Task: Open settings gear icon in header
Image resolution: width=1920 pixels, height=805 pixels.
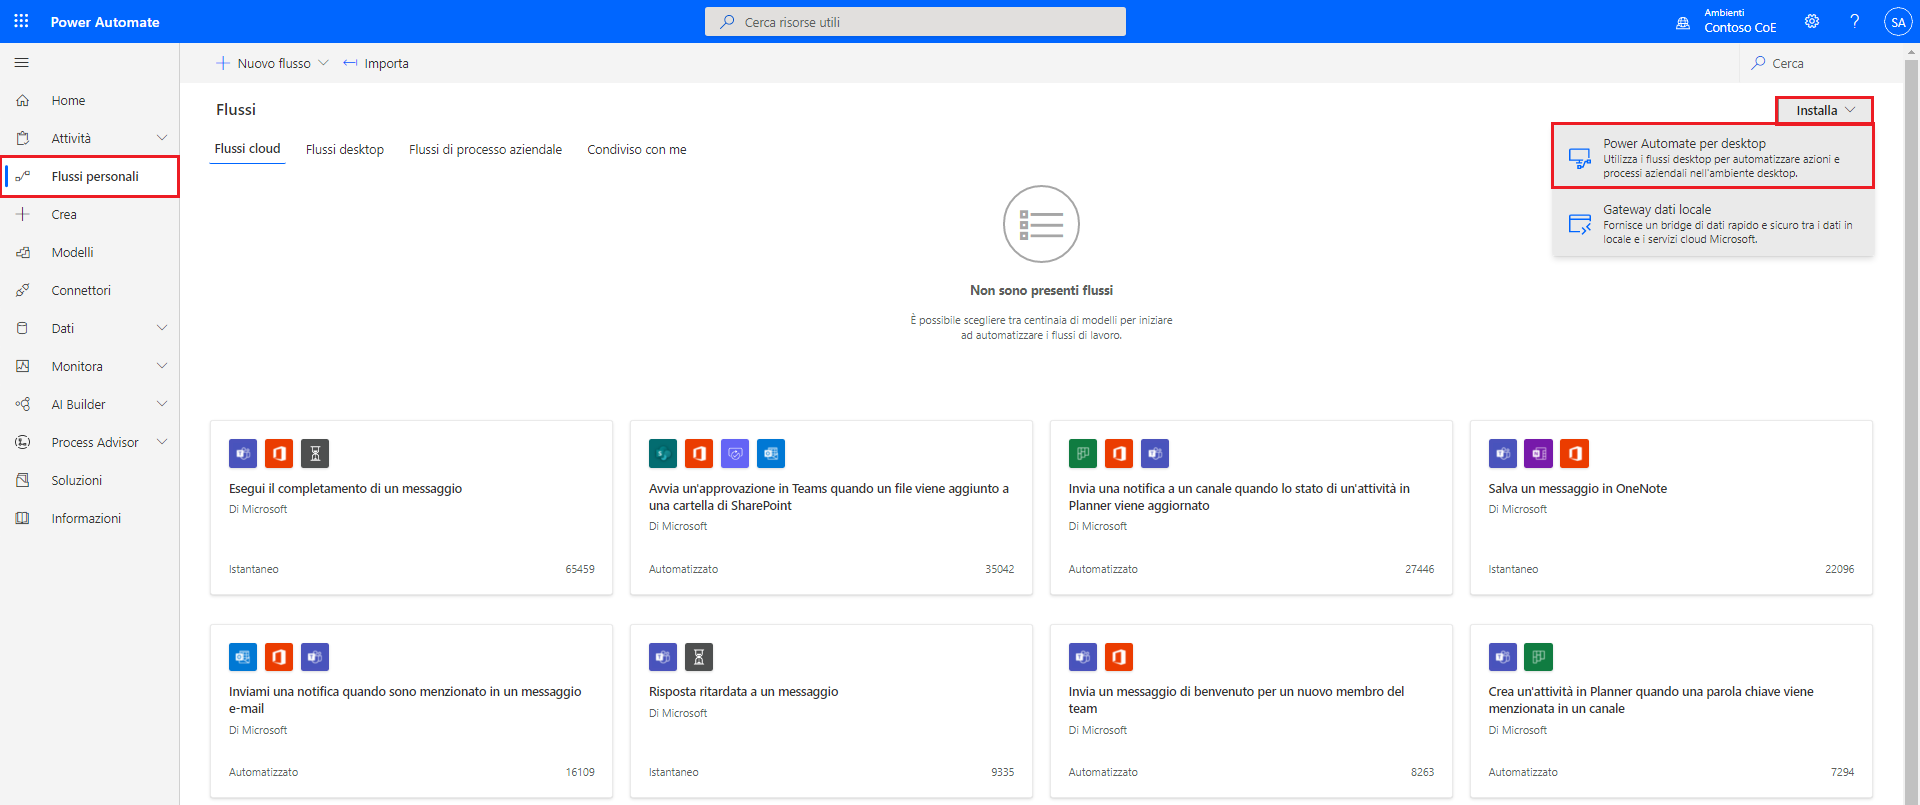Action: point(1812,21)
